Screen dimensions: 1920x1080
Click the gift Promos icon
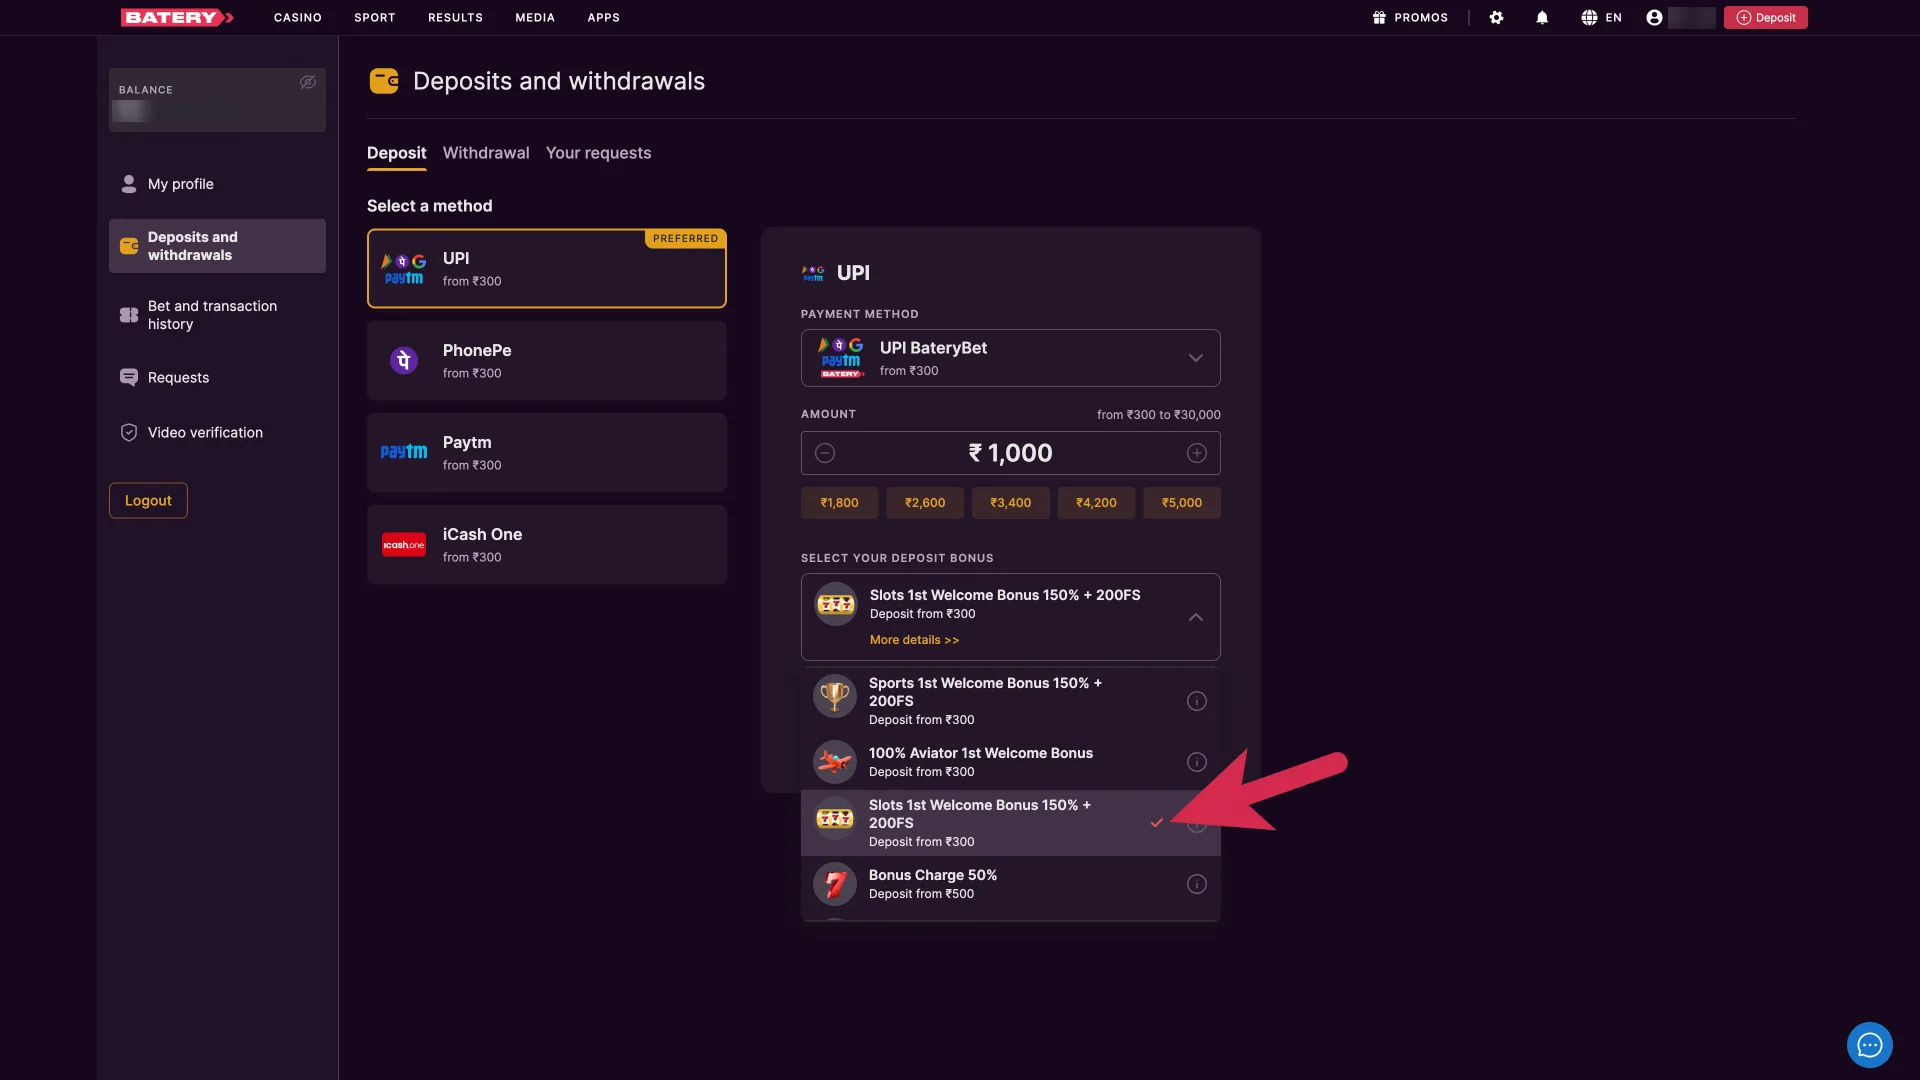pyautogui.click(x=1379, y=17)
